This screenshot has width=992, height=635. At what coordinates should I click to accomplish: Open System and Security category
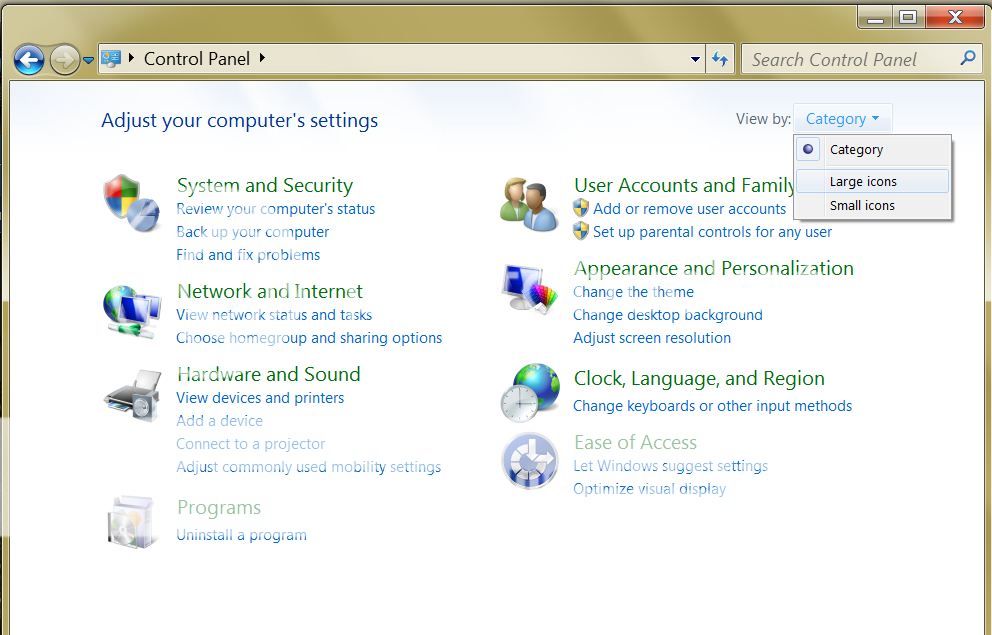(264, 185)
